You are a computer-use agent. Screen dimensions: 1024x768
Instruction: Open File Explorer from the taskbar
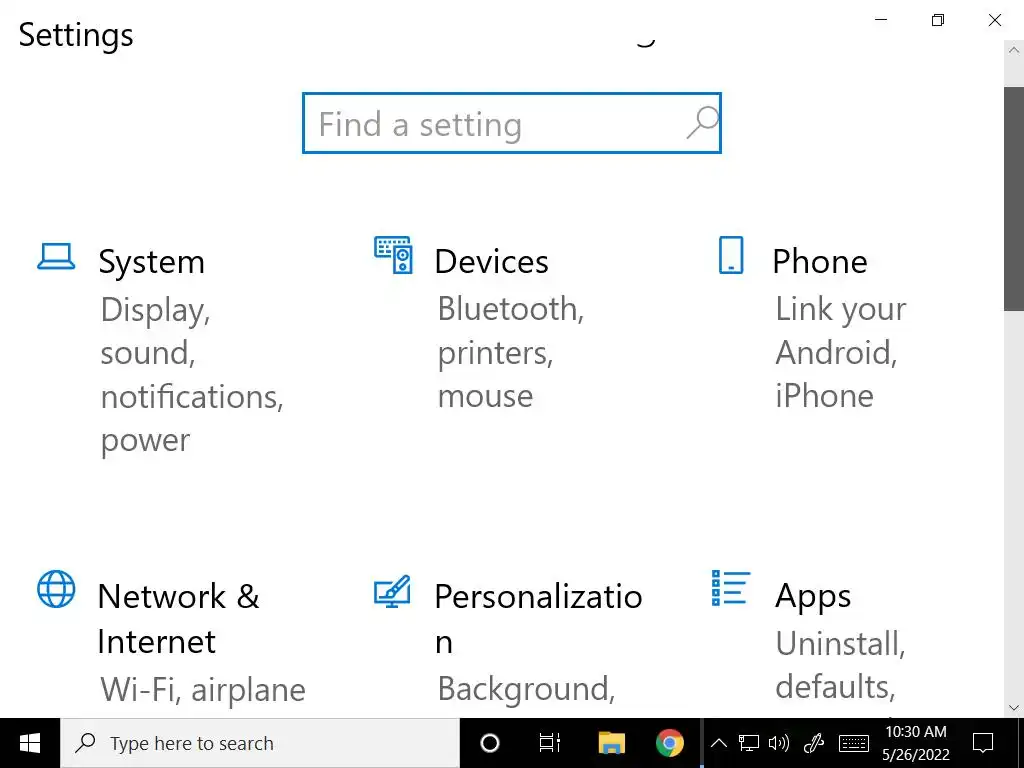tap(611, 743)
